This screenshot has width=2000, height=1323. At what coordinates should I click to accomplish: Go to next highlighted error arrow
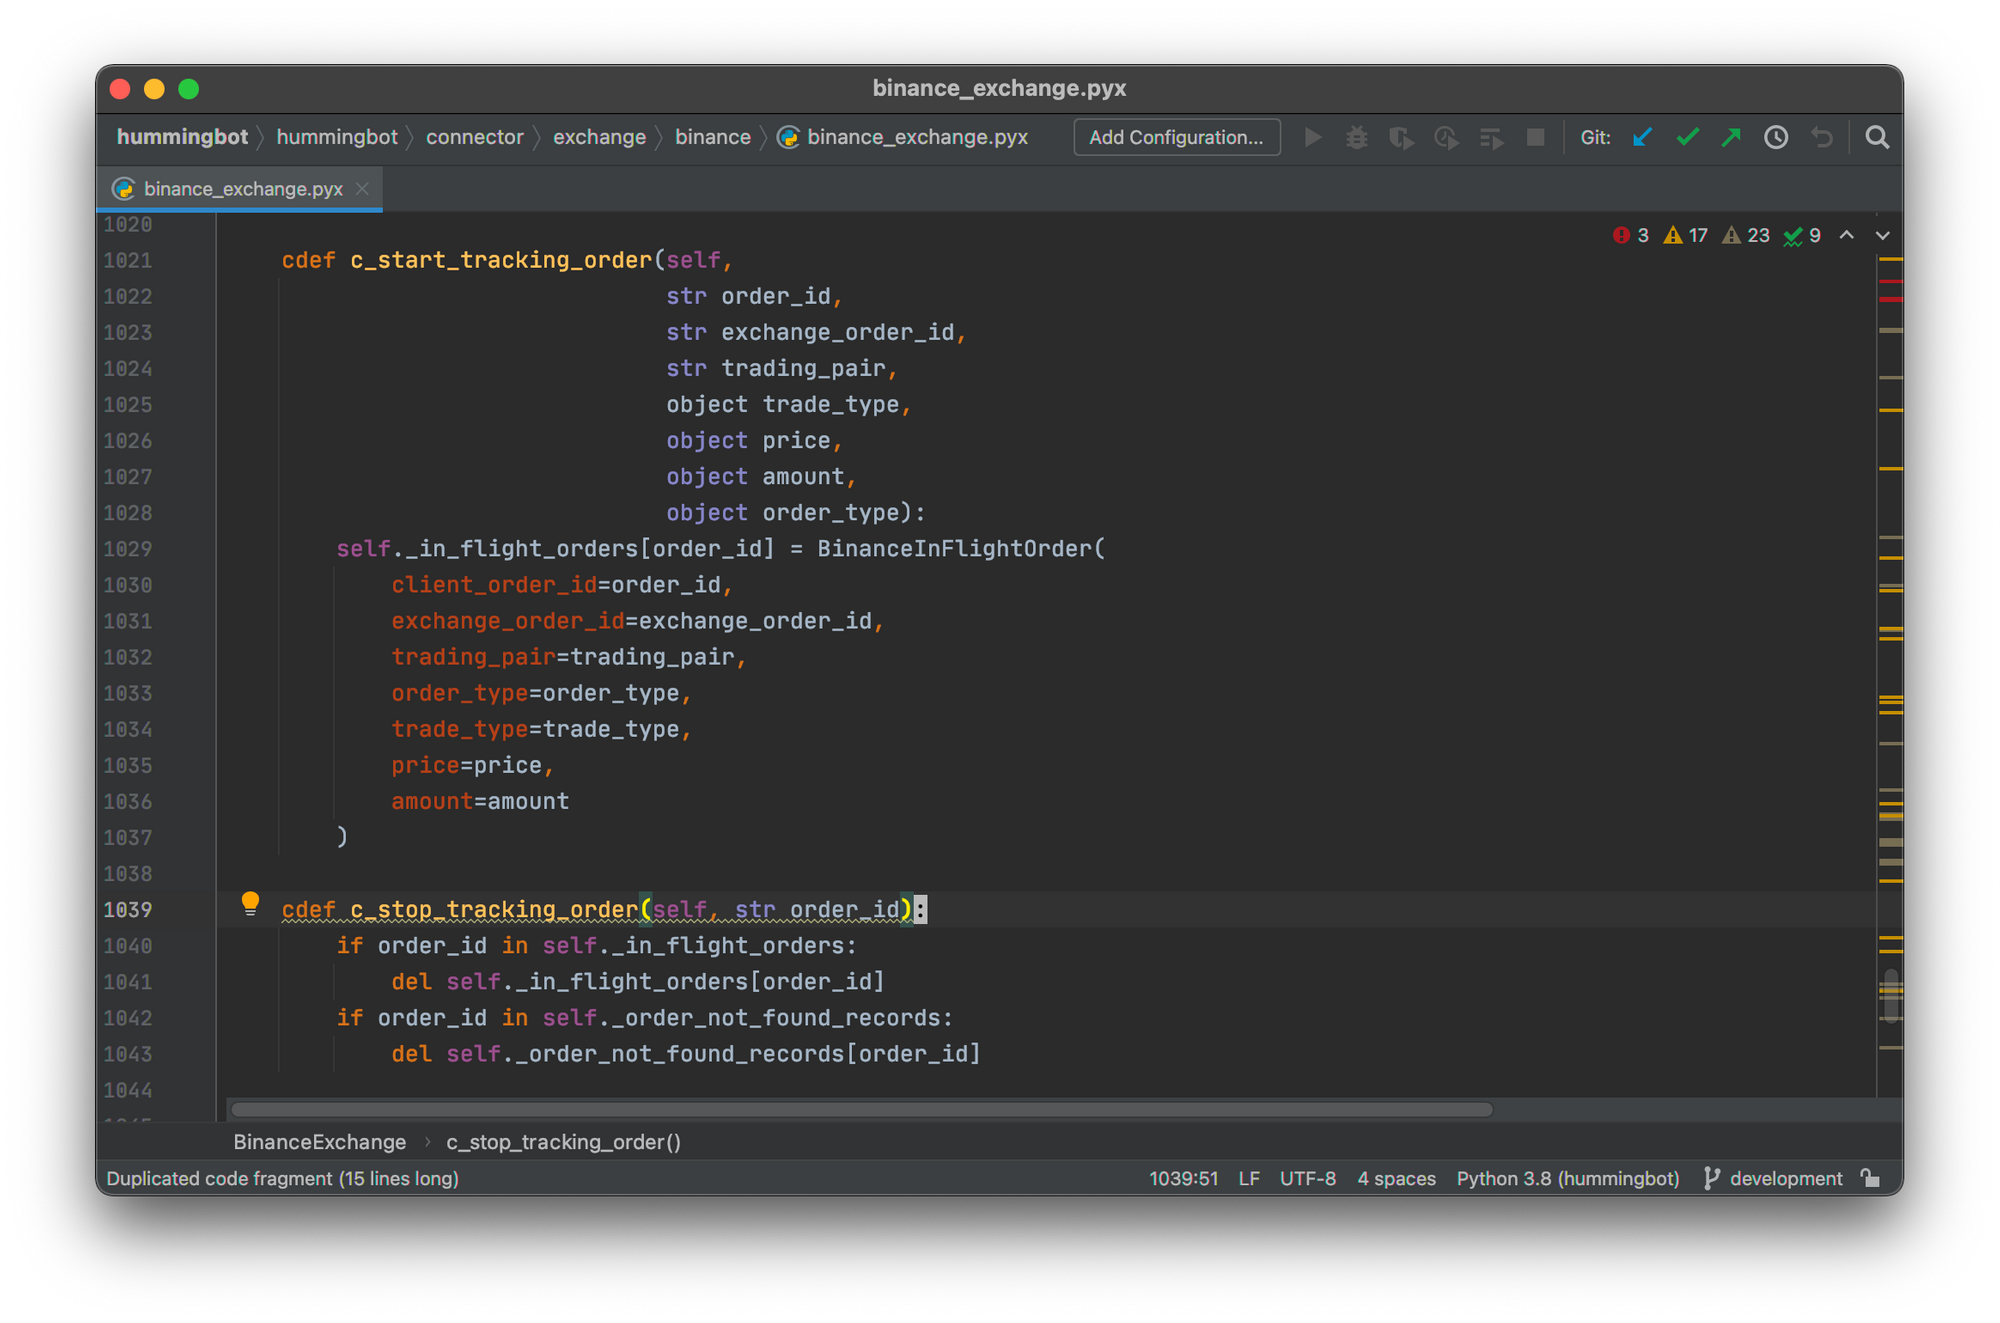(1882, 235)
